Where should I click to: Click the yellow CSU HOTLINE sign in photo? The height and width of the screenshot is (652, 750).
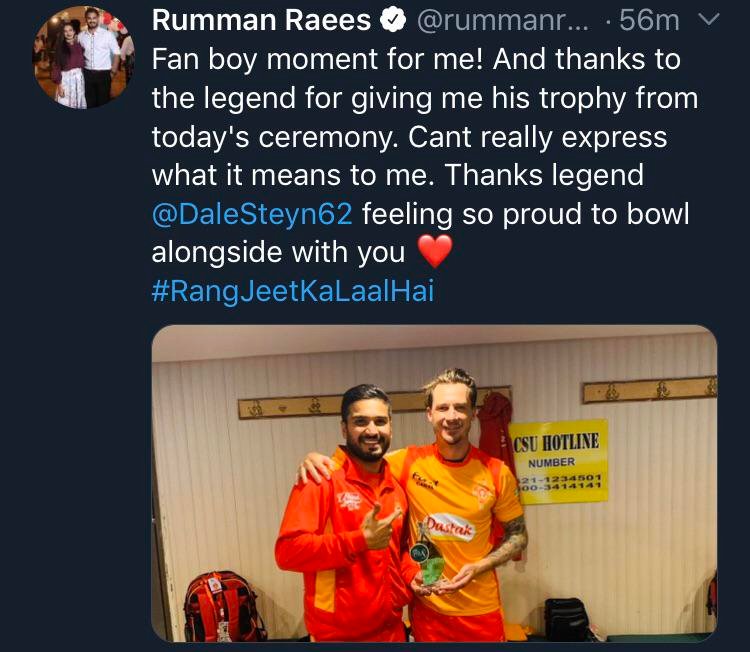pos(559,461)
